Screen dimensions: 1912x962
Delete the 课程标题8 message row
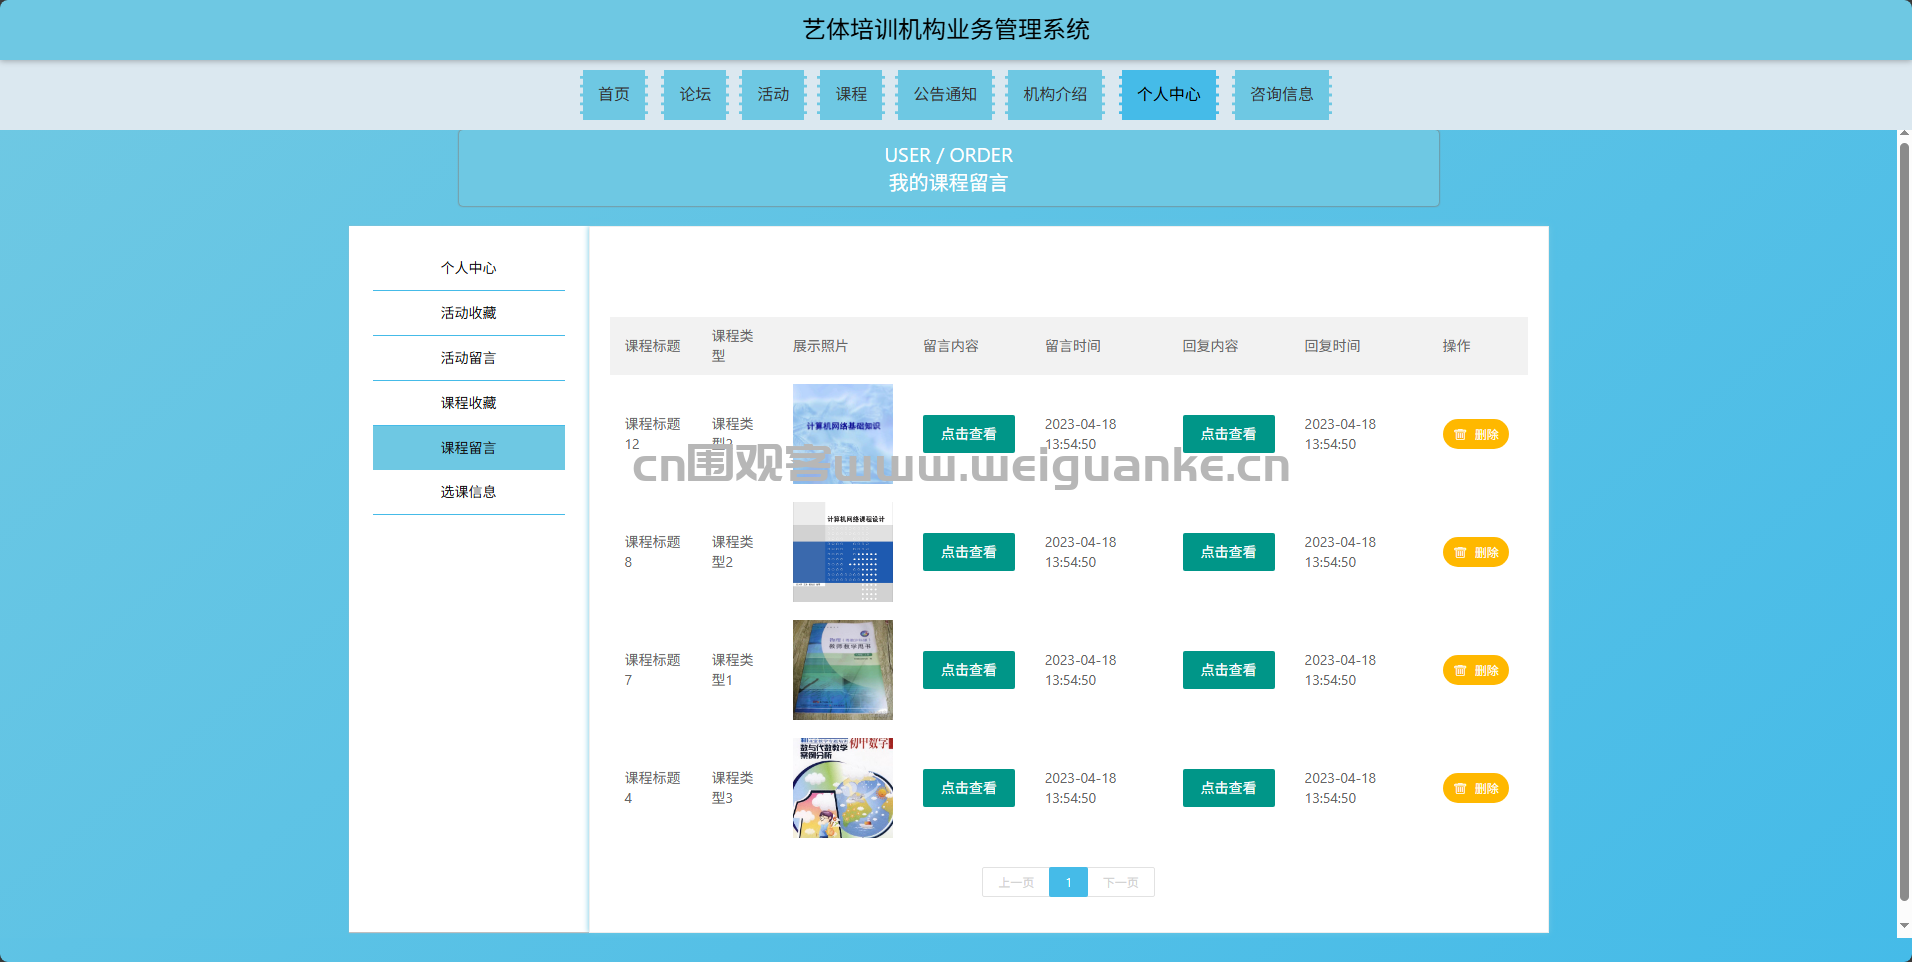click(x=1476, y=552)
